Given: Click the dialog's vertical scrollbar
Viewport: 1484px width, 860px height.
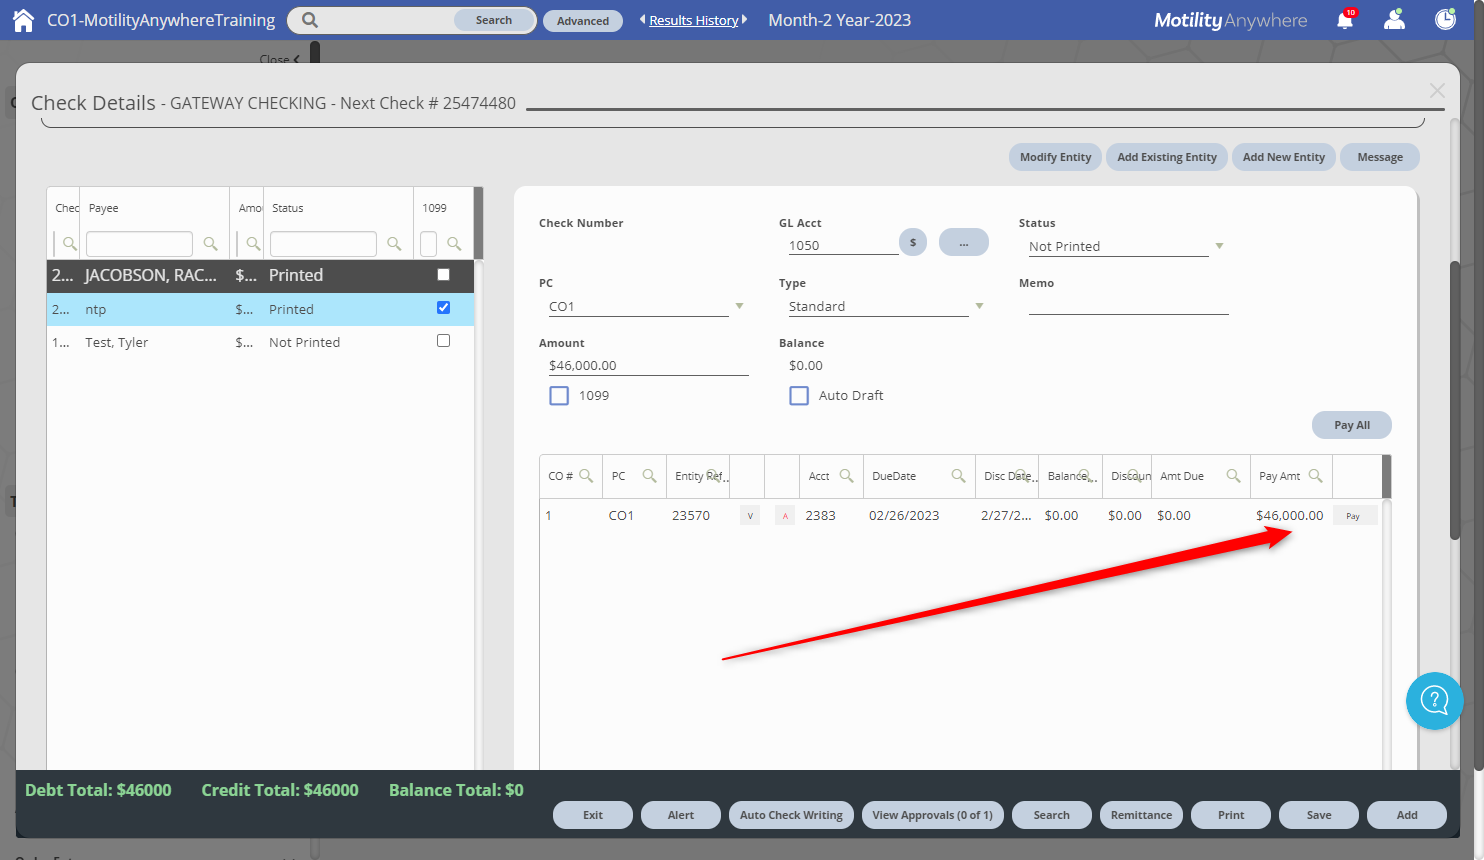Looking at the screenshot, I should click(1455, 400).
